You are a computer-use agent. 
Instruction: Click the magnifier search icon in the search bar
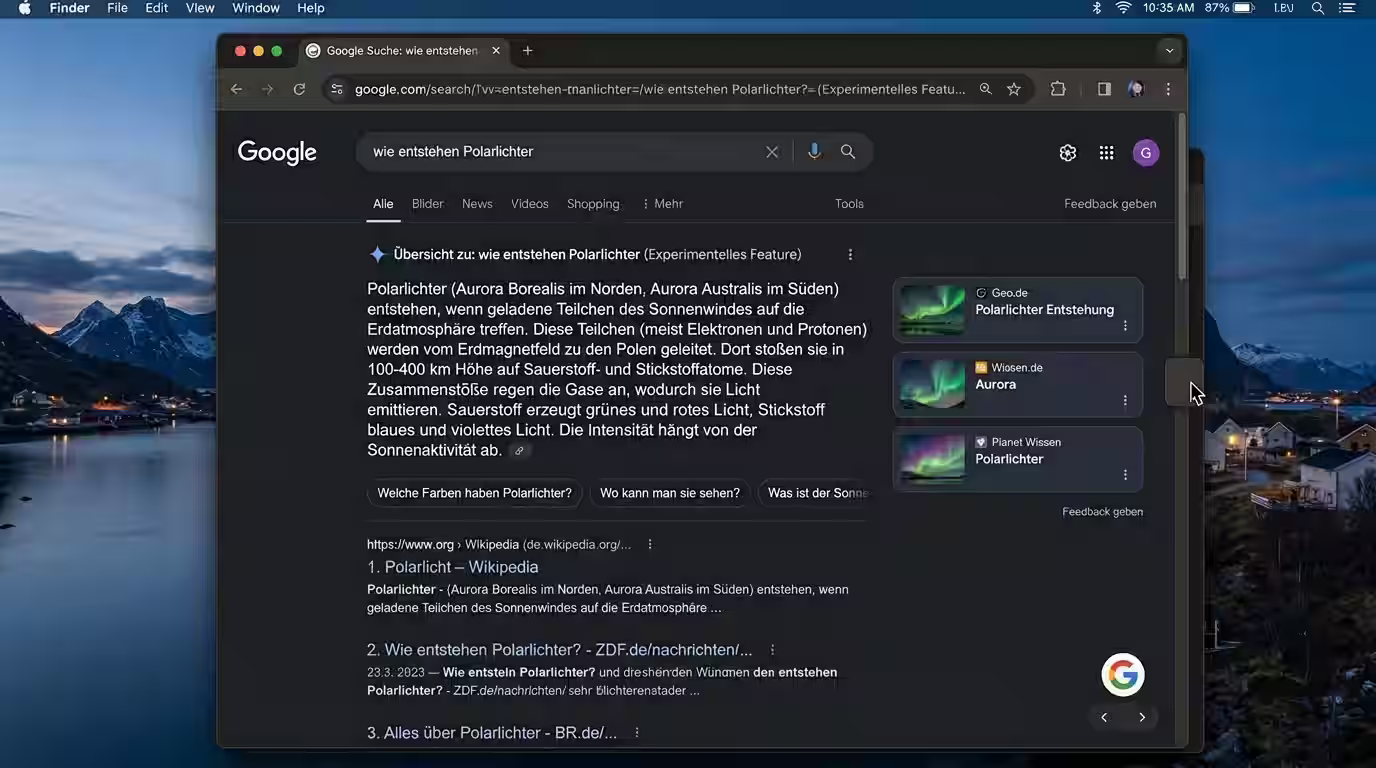tap(847, 151)
